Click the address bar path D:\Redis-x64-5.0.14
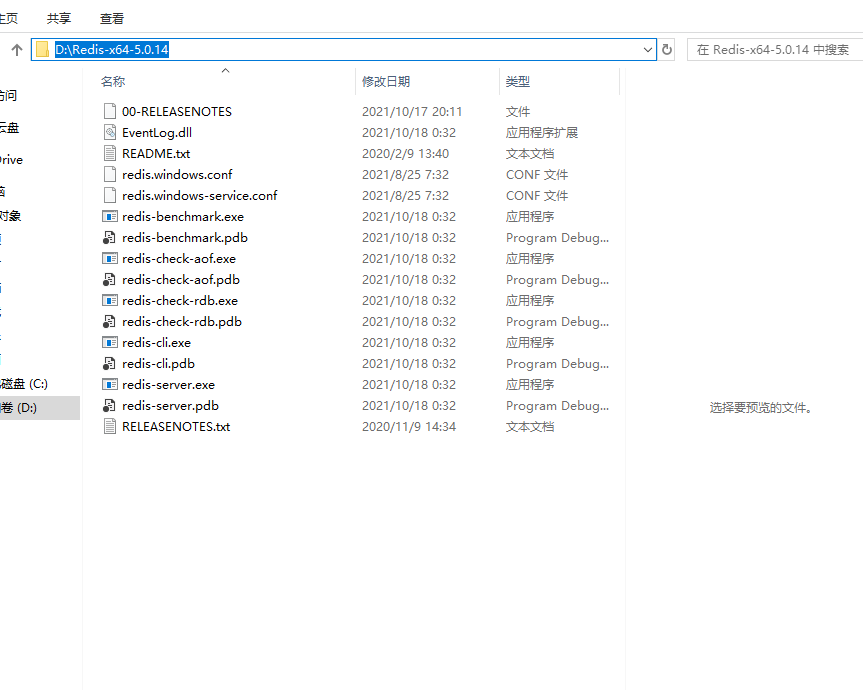Viewport: 863px width, 690px height. point(112,50)
